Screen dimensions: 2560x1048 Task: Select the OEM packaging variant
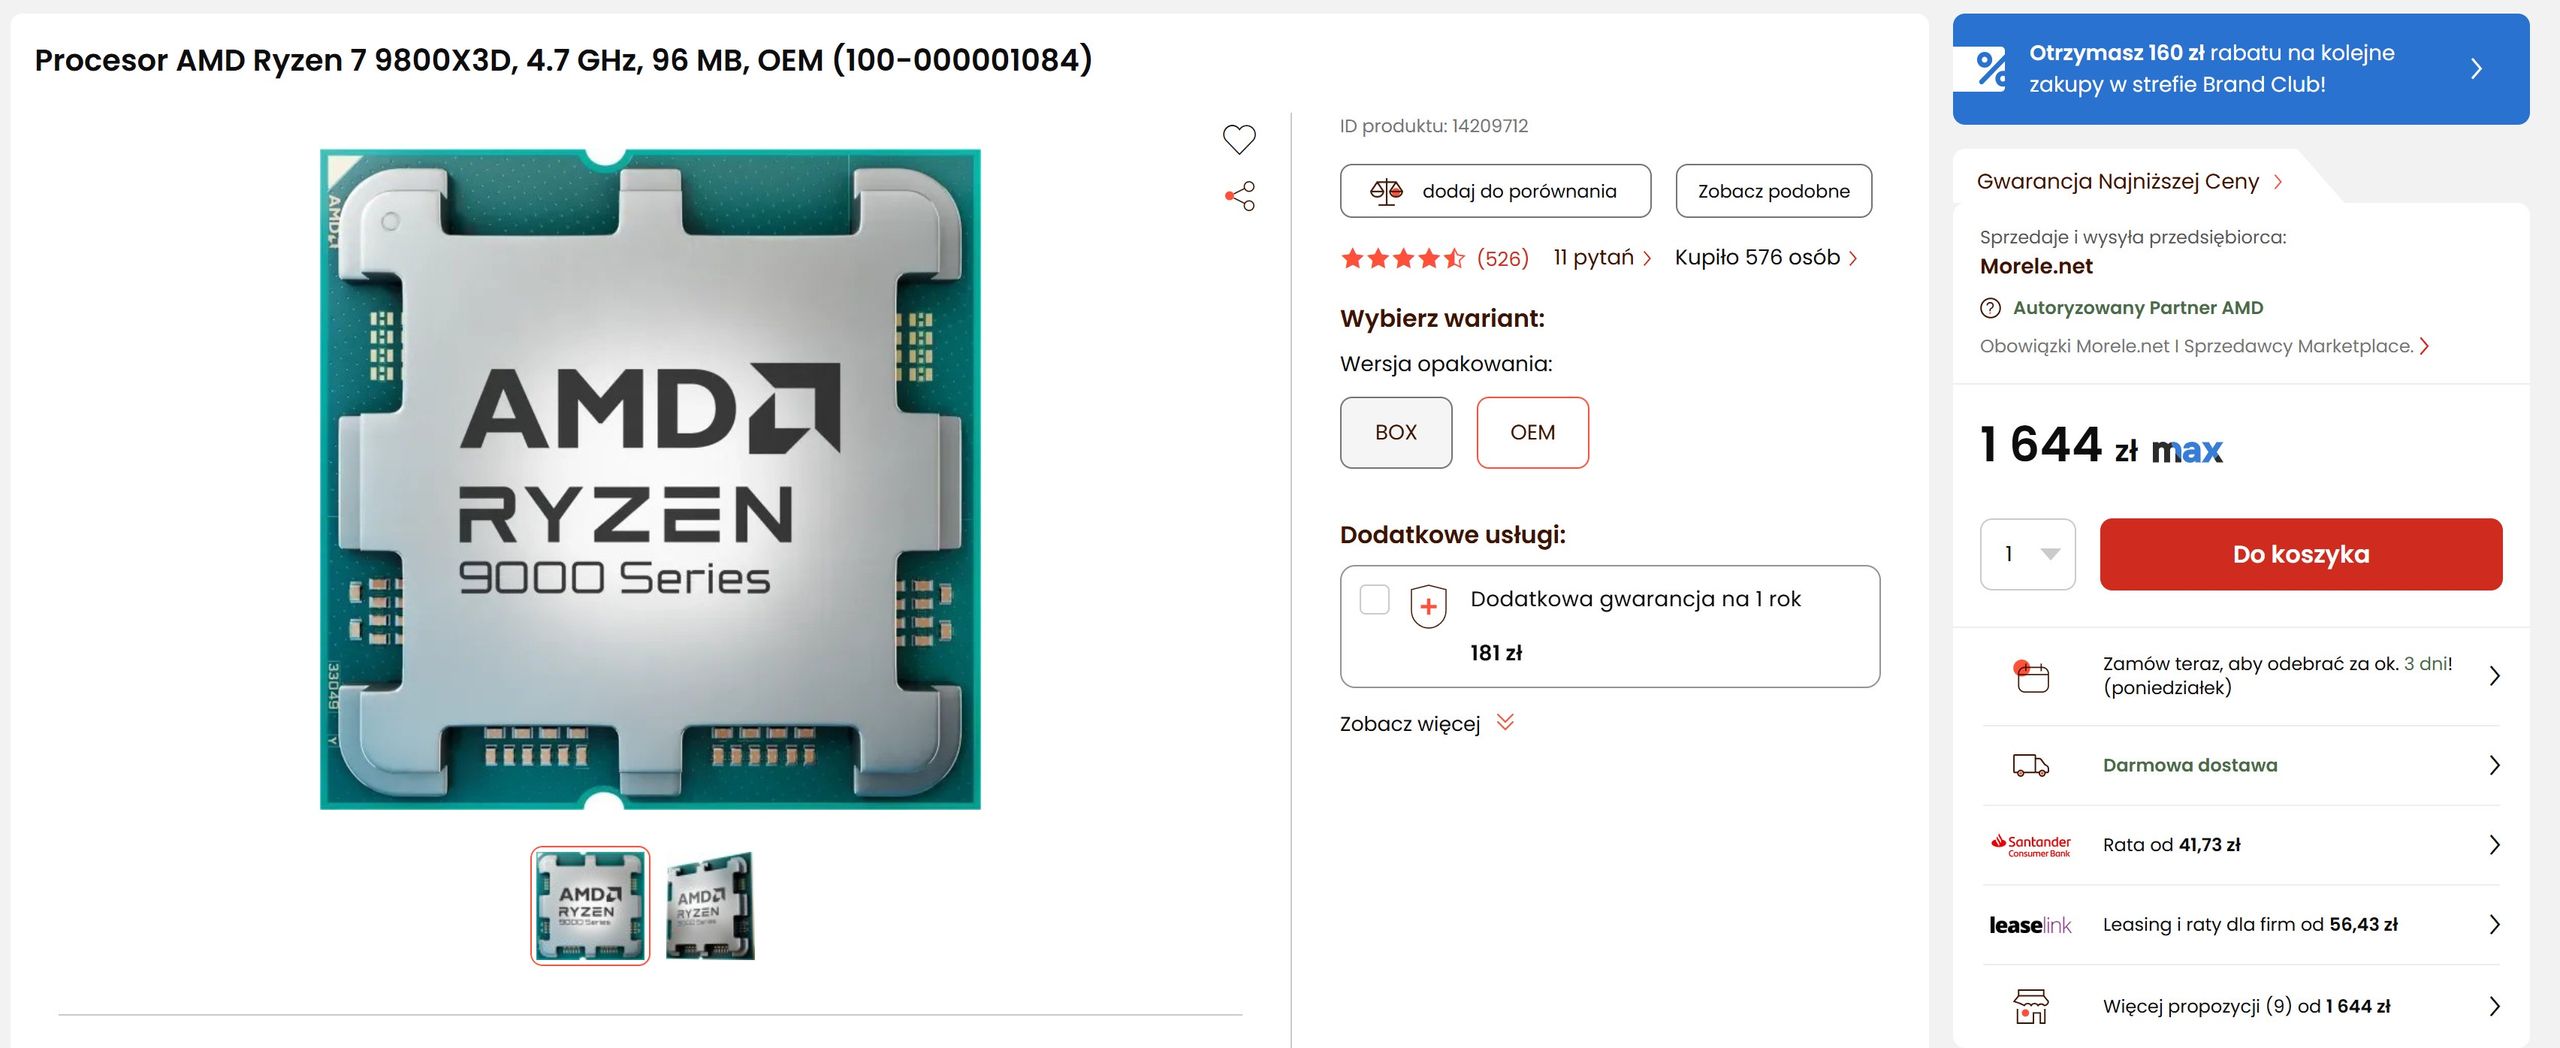pyautogui.click(x=1533, y=432)
